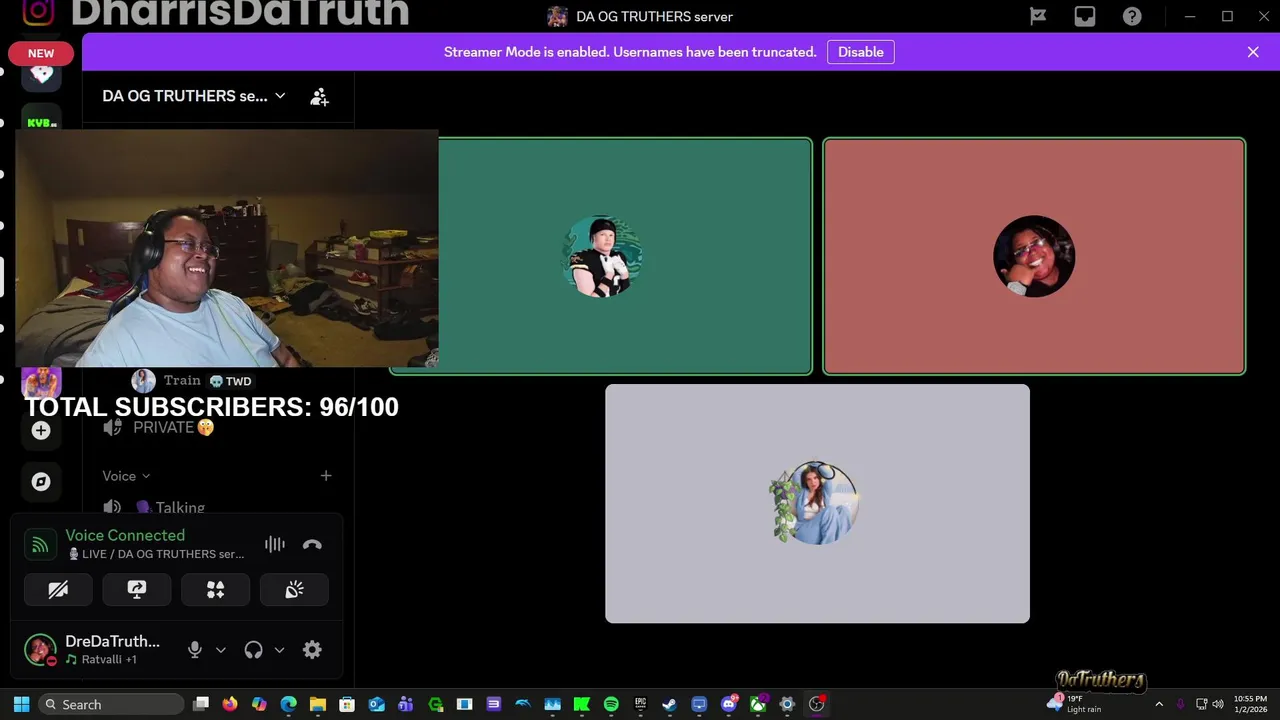Open Task View on the taskbar
Viewport: 1280px width, 720px height.
pyautogui.click(x=201, y=704)
